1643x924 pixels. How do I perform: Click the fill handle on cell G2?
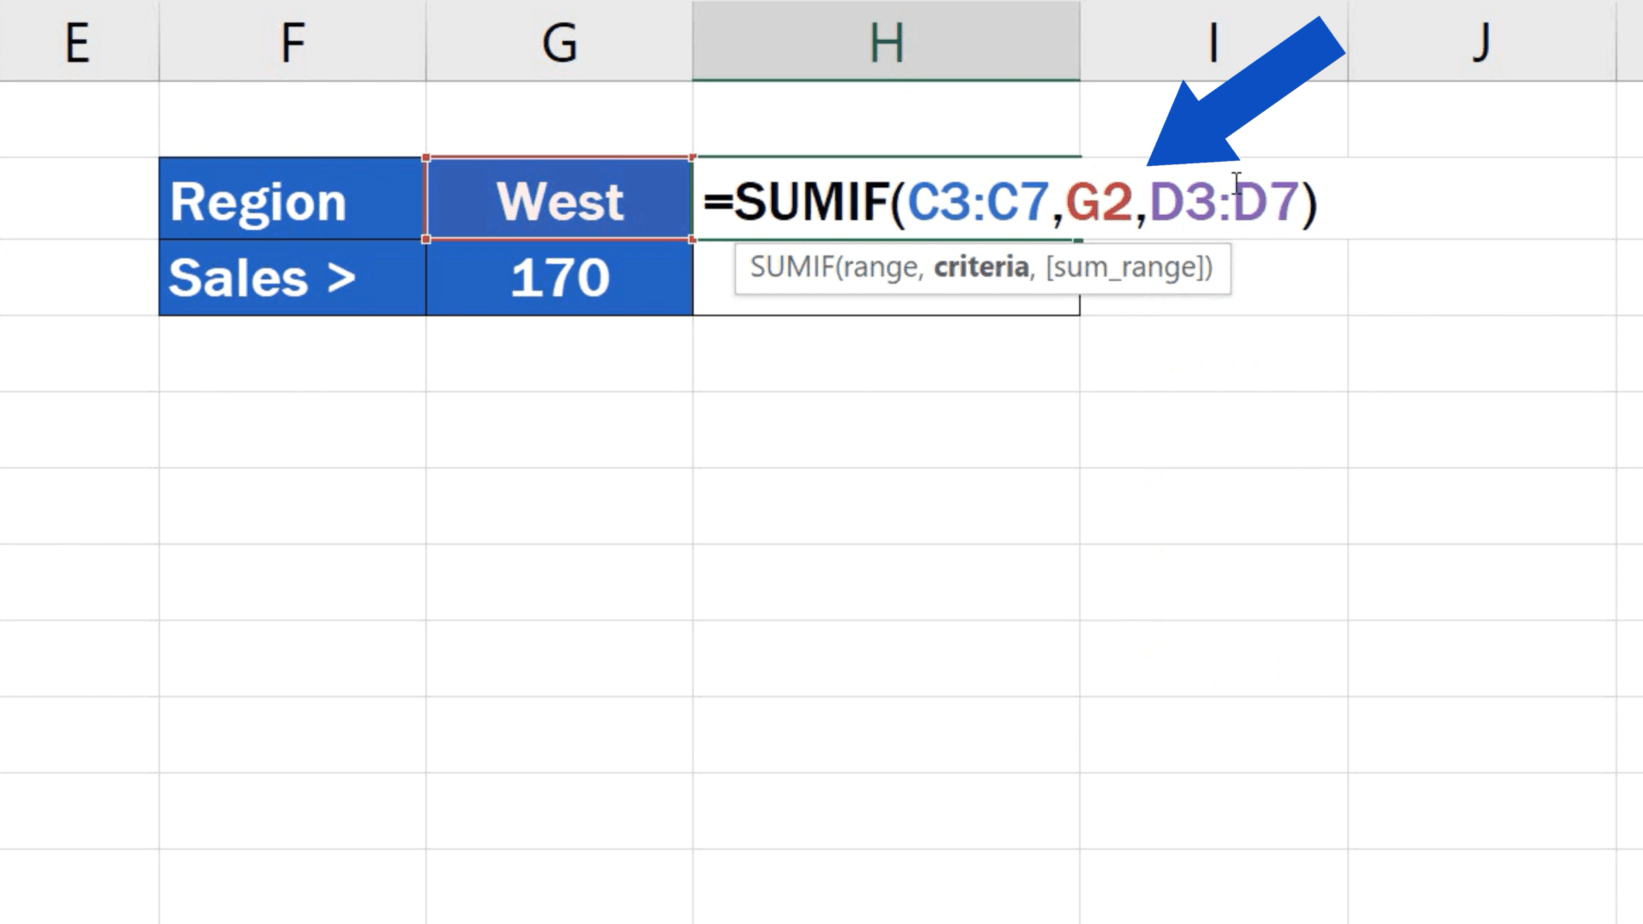tap(691, 238)
